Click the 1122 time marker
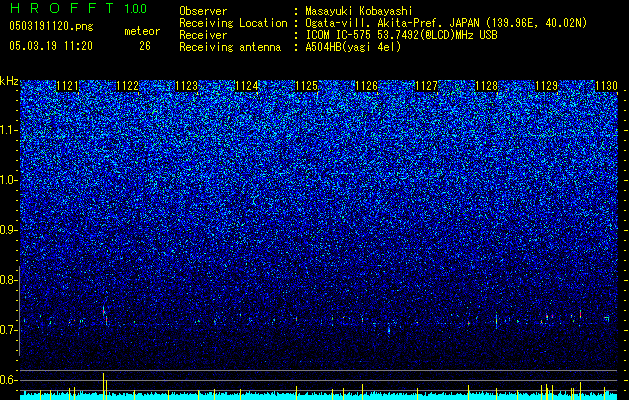Viewport: 629px width, 400px height. pos(128,86)
